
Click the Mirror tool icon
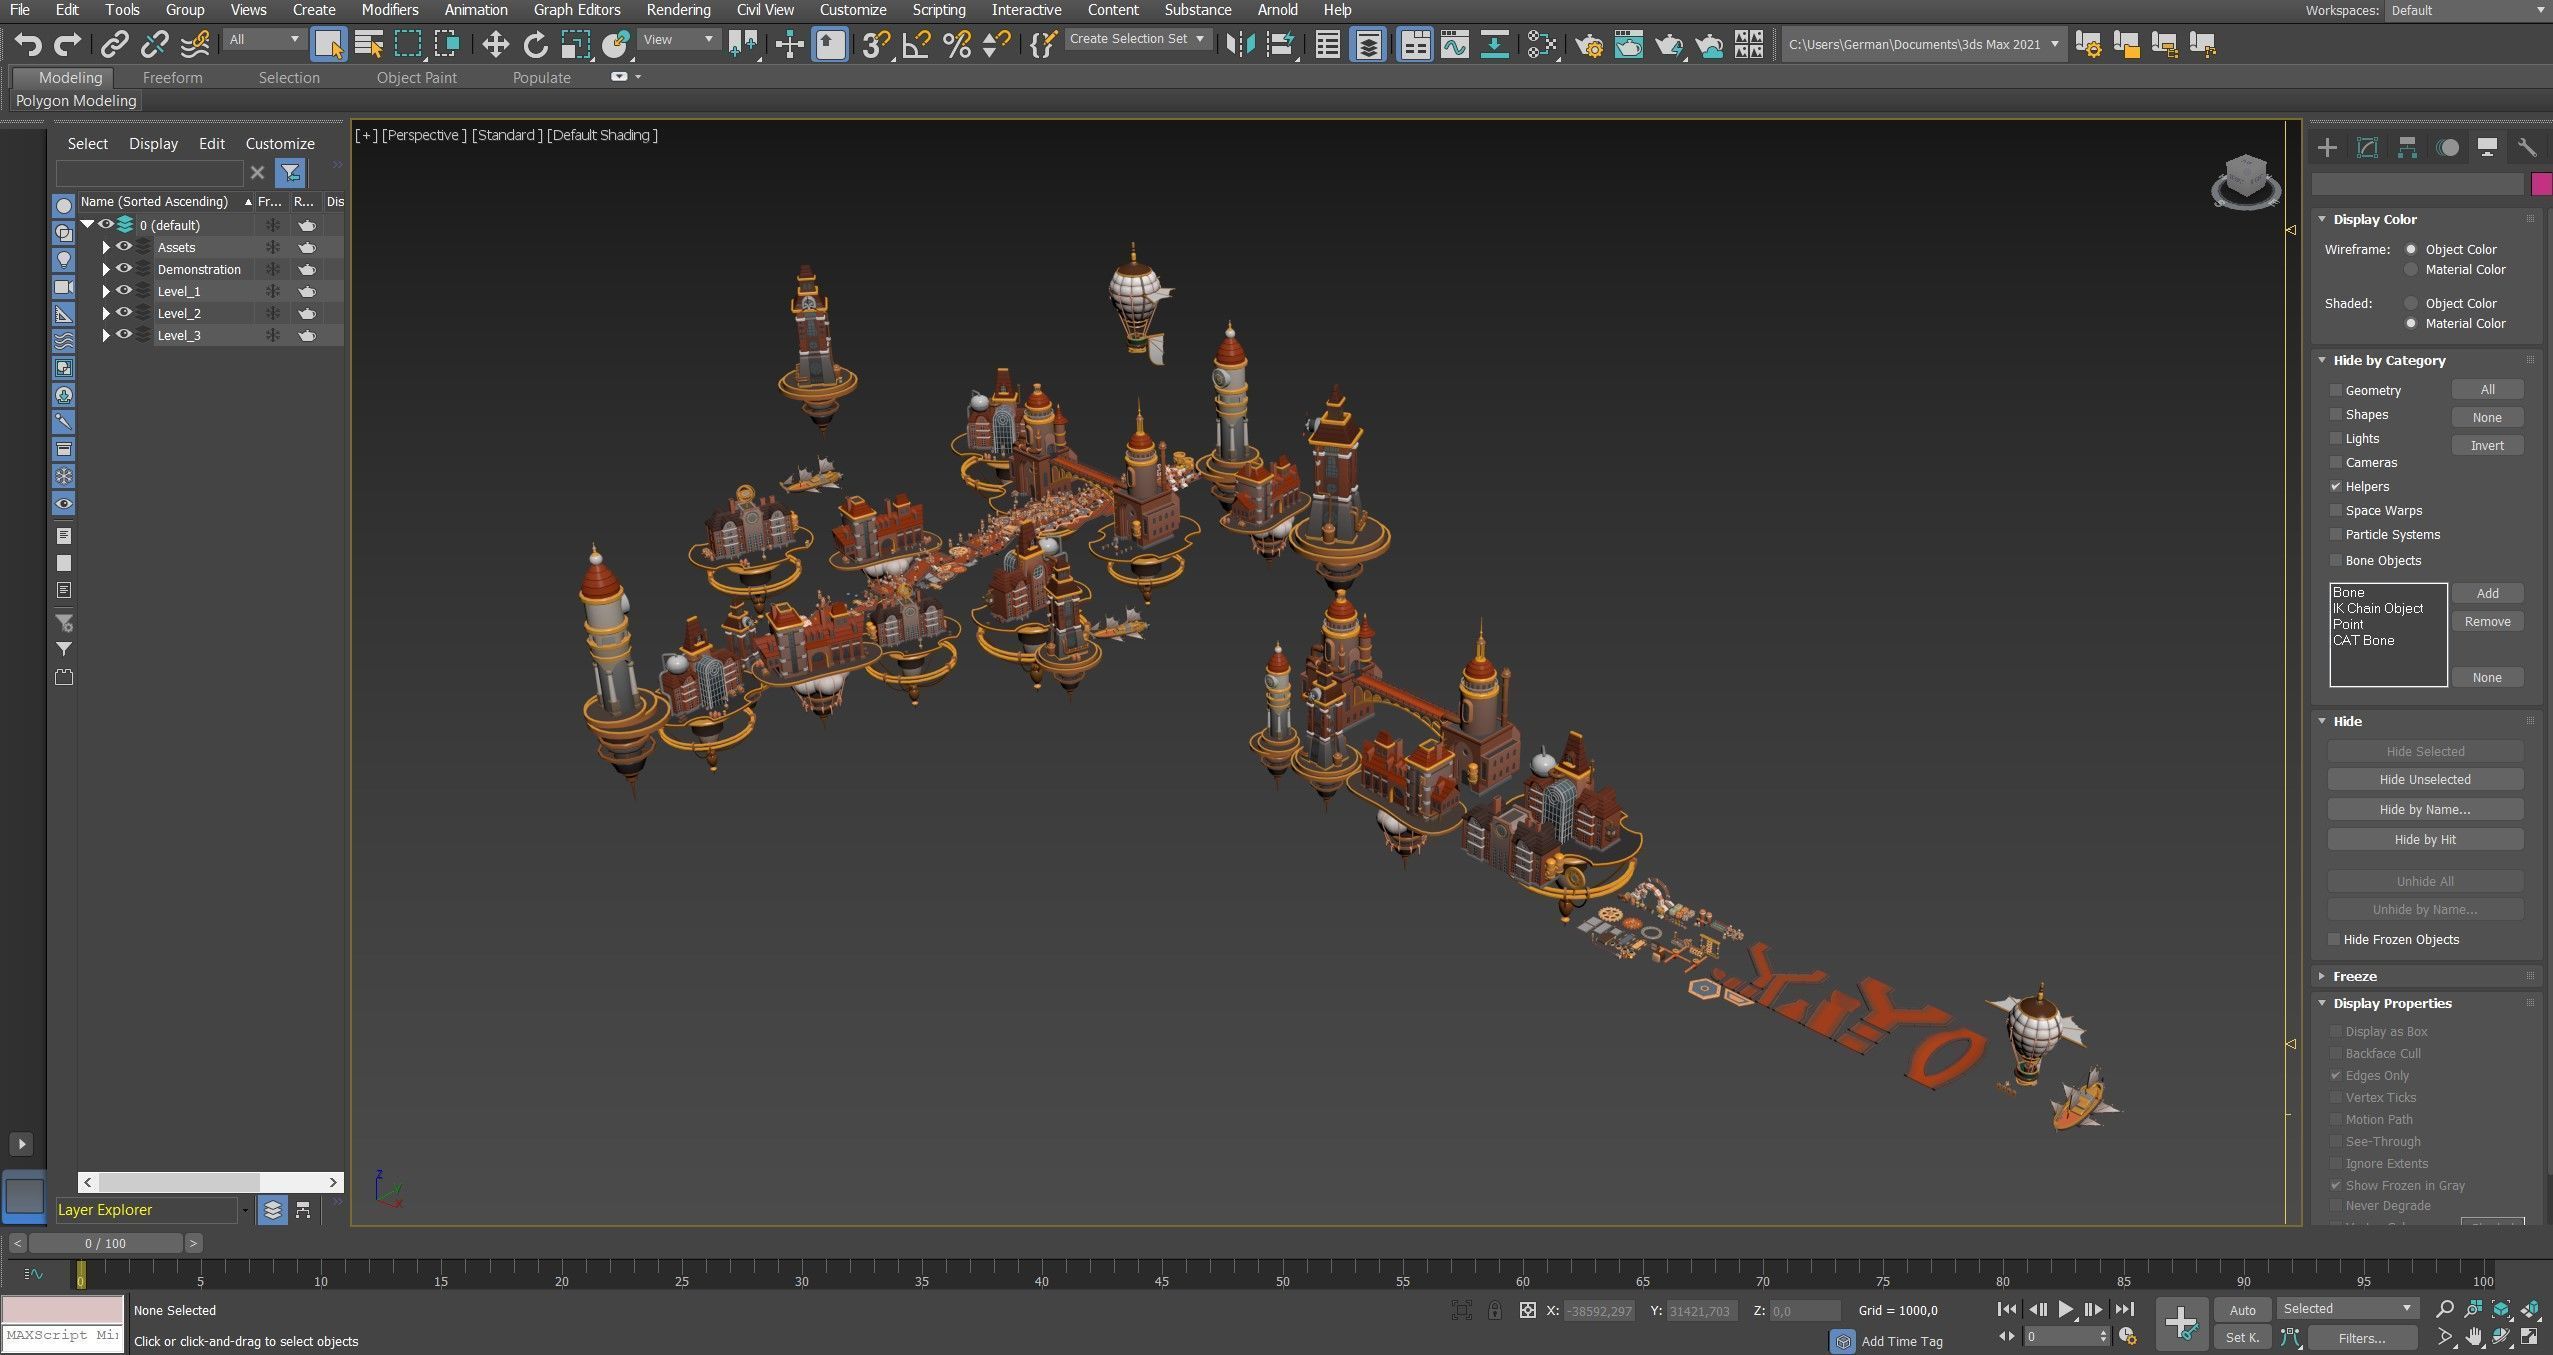[x=1240, y=44]
